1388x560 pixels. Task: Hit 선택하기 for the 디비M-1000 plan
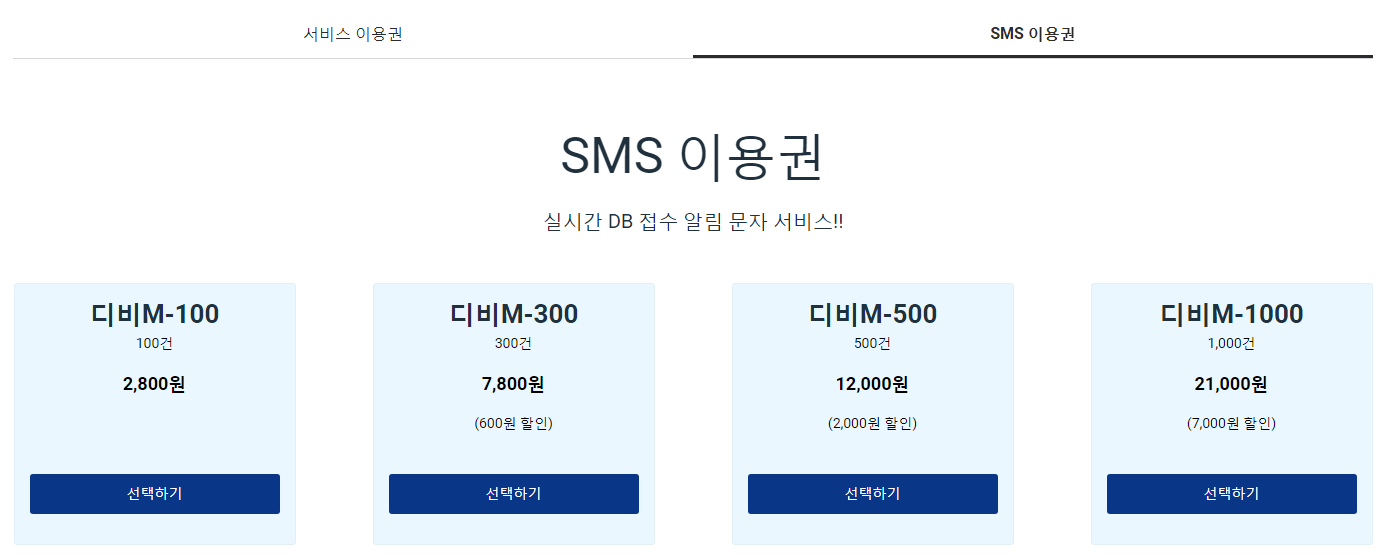[1231, 494]
